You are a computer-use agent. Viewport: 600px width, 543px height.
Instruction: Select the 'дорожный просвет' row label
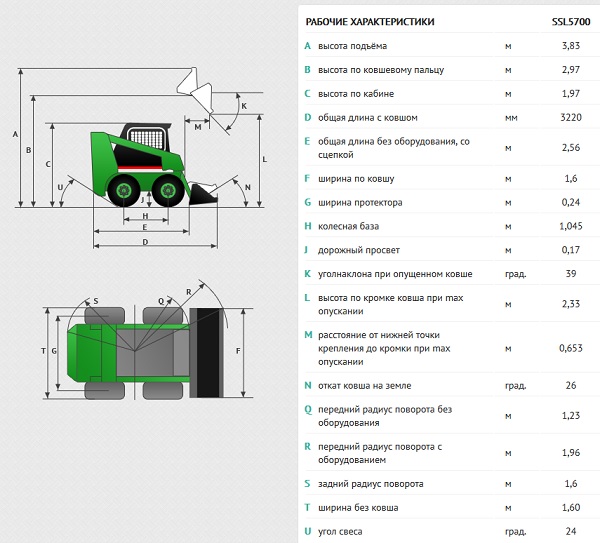359,250
